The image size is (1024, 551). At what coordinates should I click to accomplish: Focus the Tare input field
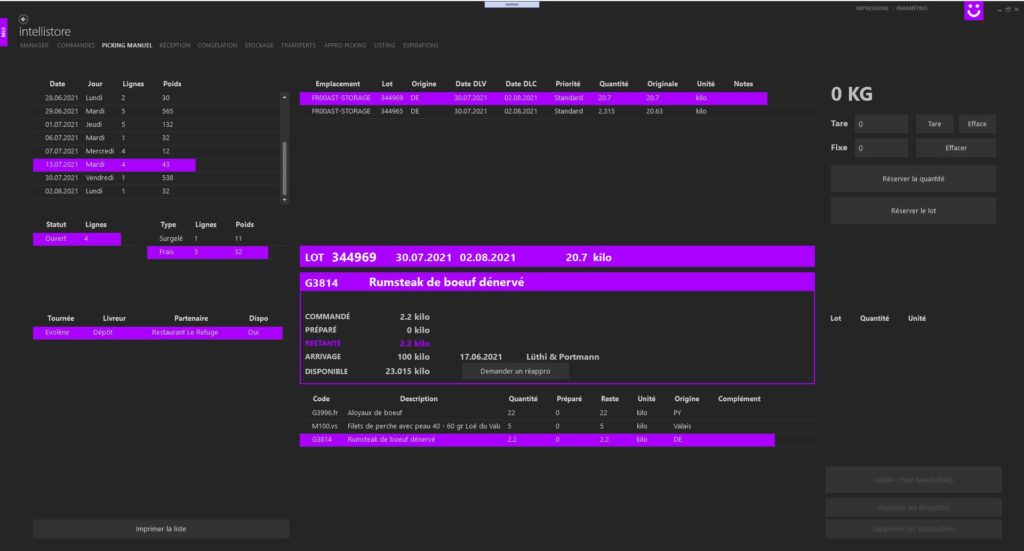880,124
